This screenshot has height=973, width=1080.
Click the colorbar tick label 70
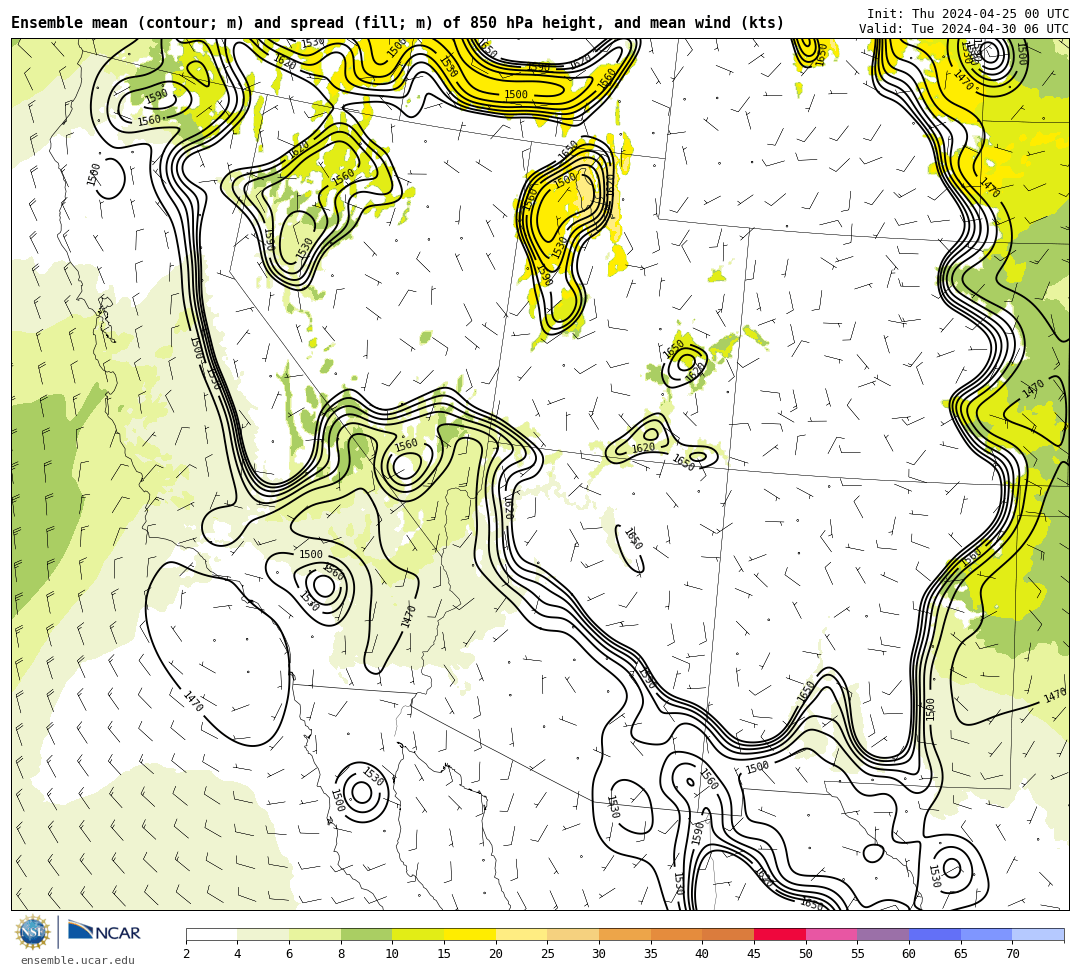pos(1012,954)
